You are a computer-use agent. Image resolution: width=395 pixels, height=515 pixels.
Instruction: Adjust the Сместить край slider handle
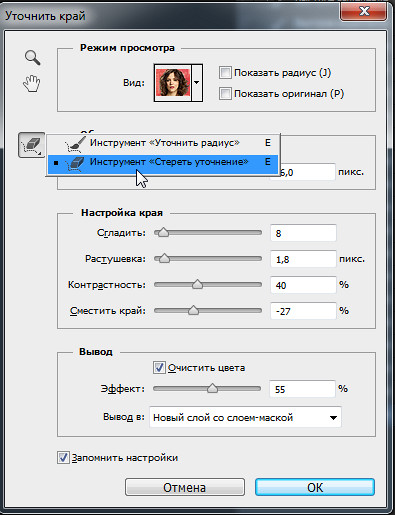coord(193,310)
